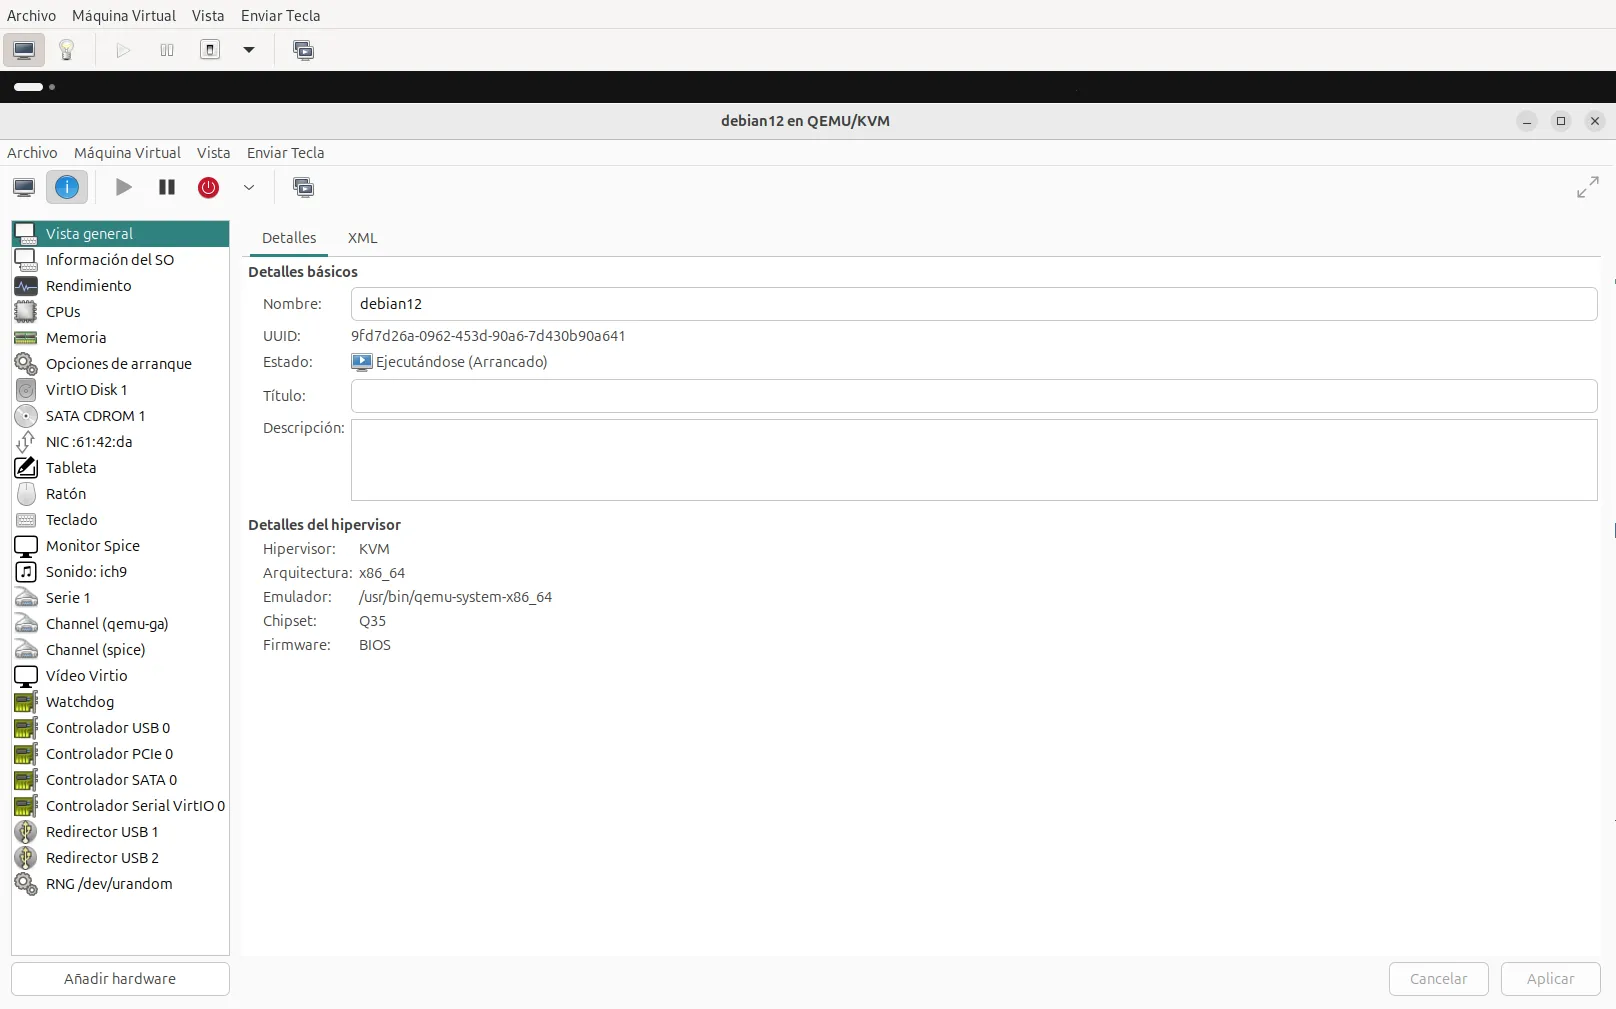Click the red power shutdown button
Screen dimensions: 1616x1009
point(208,187)
